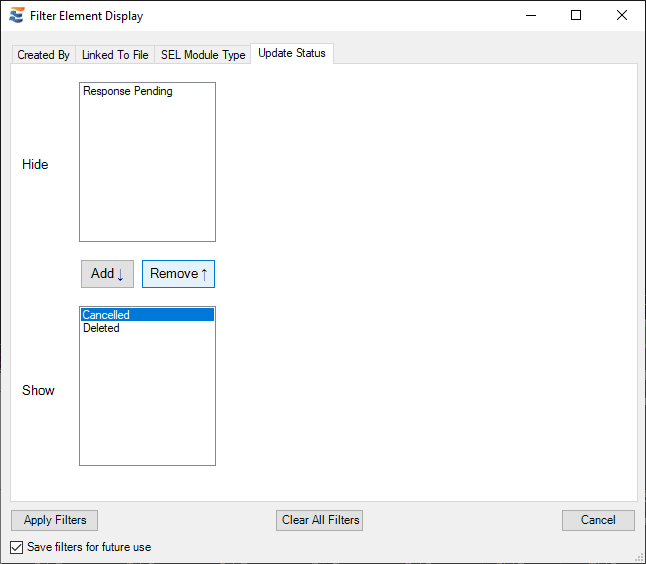The image size is (646, 564).
Task: Select Deleted in the Show list
Action: [147, 328]
